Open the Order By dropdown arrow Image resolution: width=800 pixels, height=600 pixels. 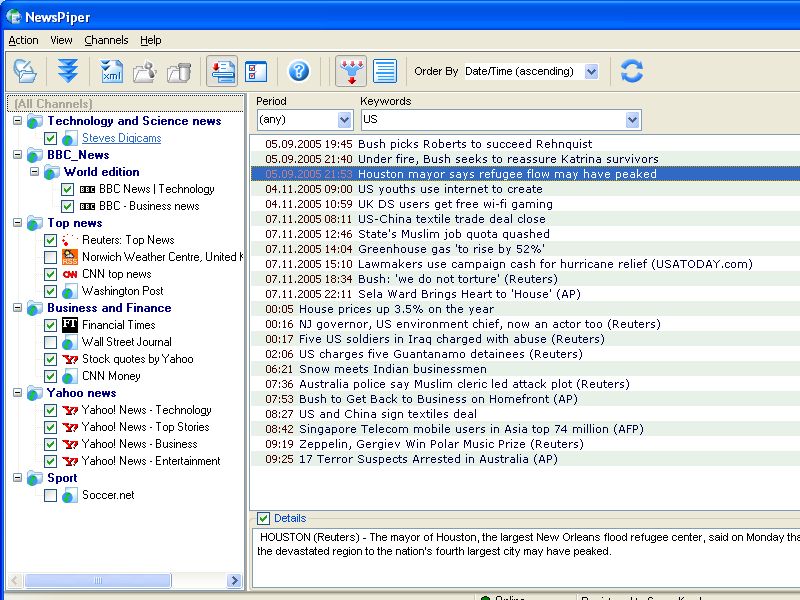591,71
